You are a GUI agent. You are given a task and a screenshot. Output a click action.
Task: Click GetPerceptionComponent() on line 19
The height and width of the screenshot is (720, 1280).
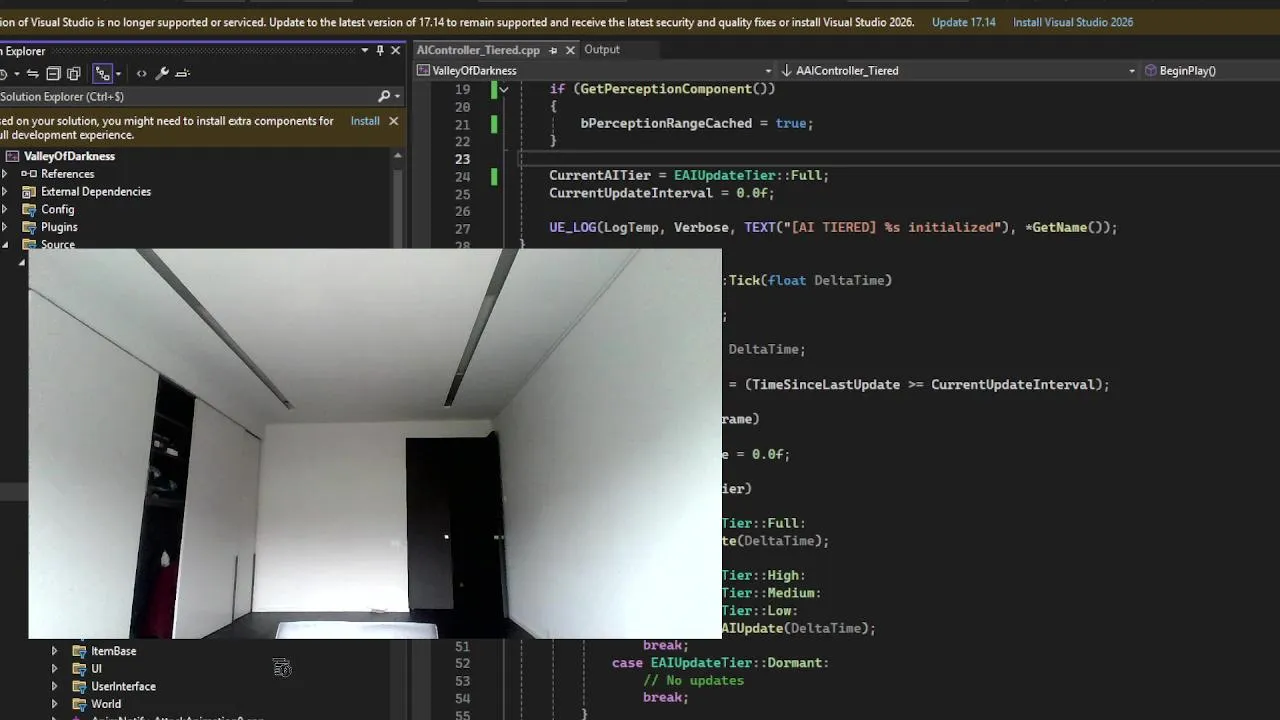pyautogui.click(x=674, y=89)
